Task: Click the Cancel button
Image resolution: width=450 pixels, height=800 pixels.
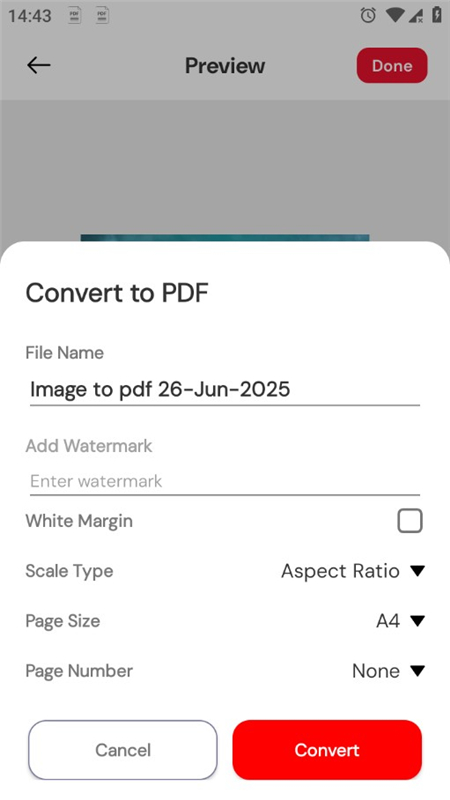Action: pos(123,749)
